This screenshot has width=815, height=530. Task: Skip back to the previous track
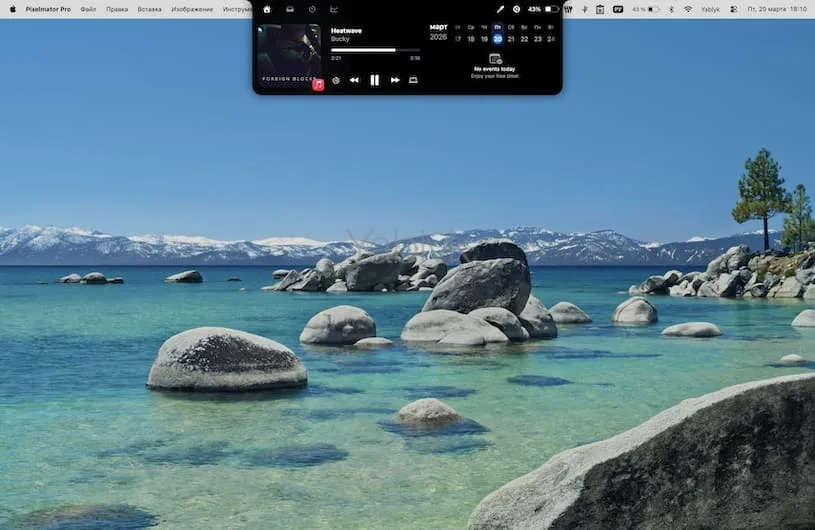(354, 80)
